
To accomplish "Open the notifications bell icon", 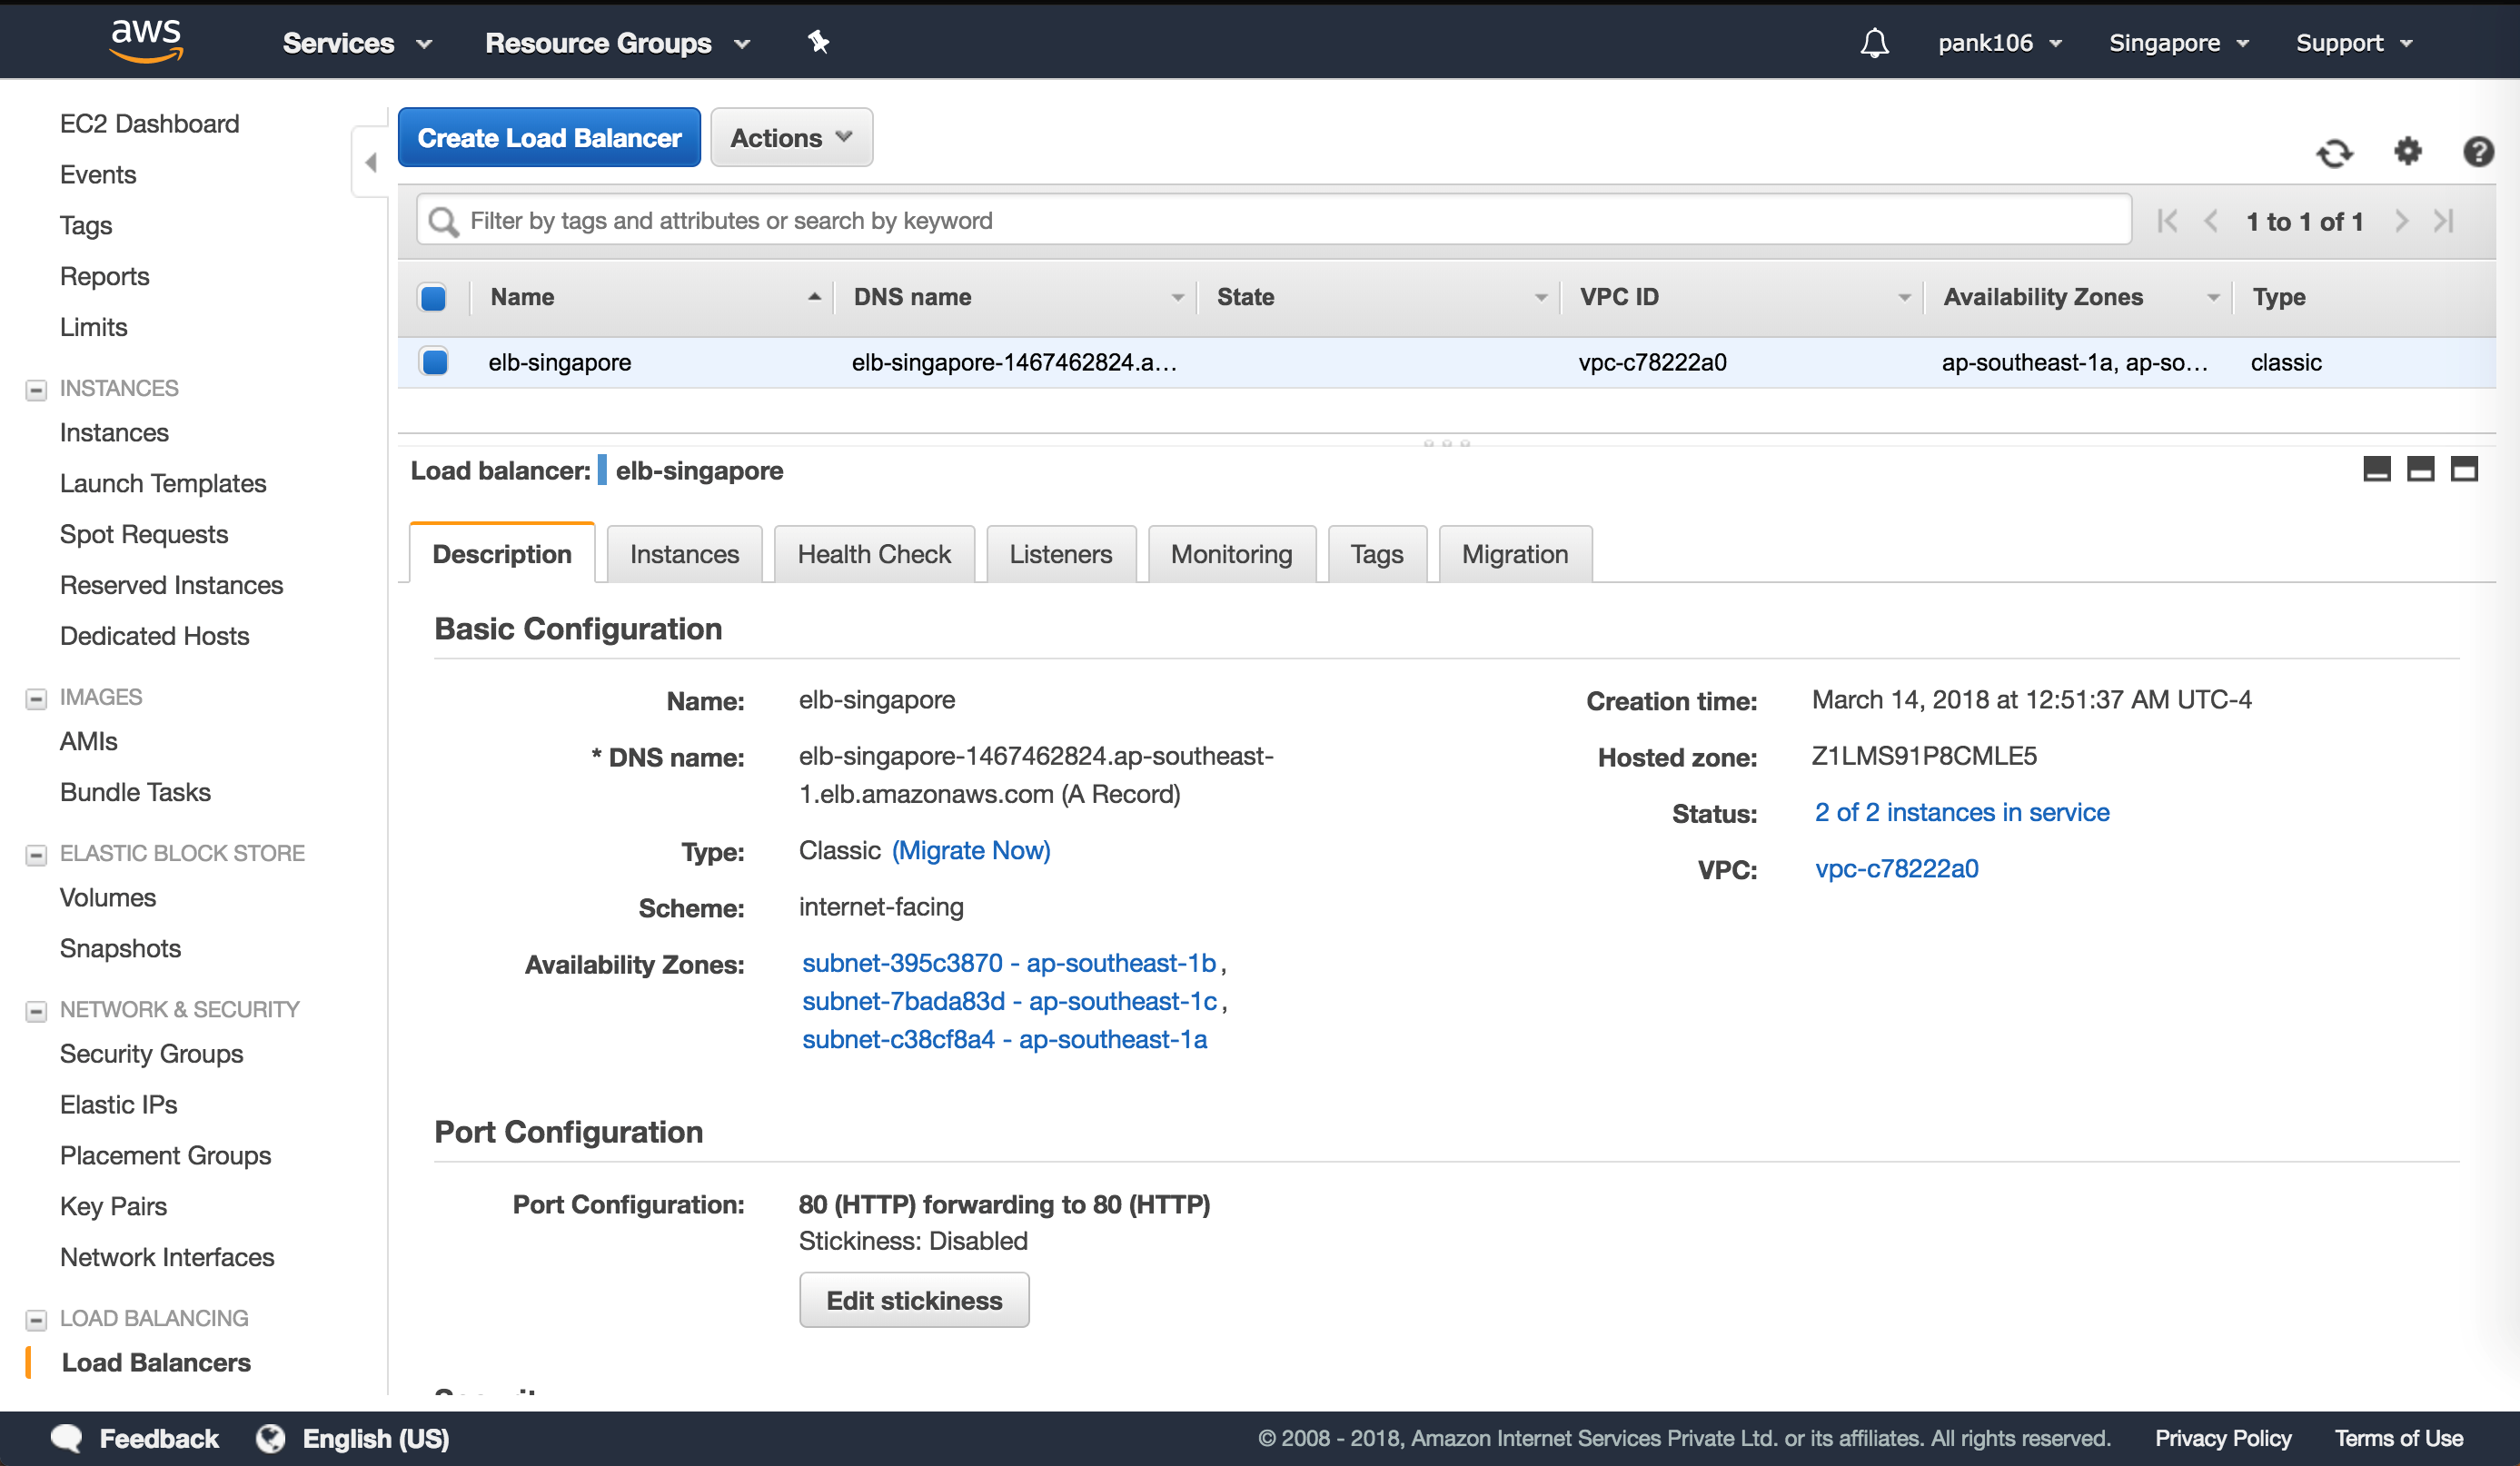I will [1874, 43].
